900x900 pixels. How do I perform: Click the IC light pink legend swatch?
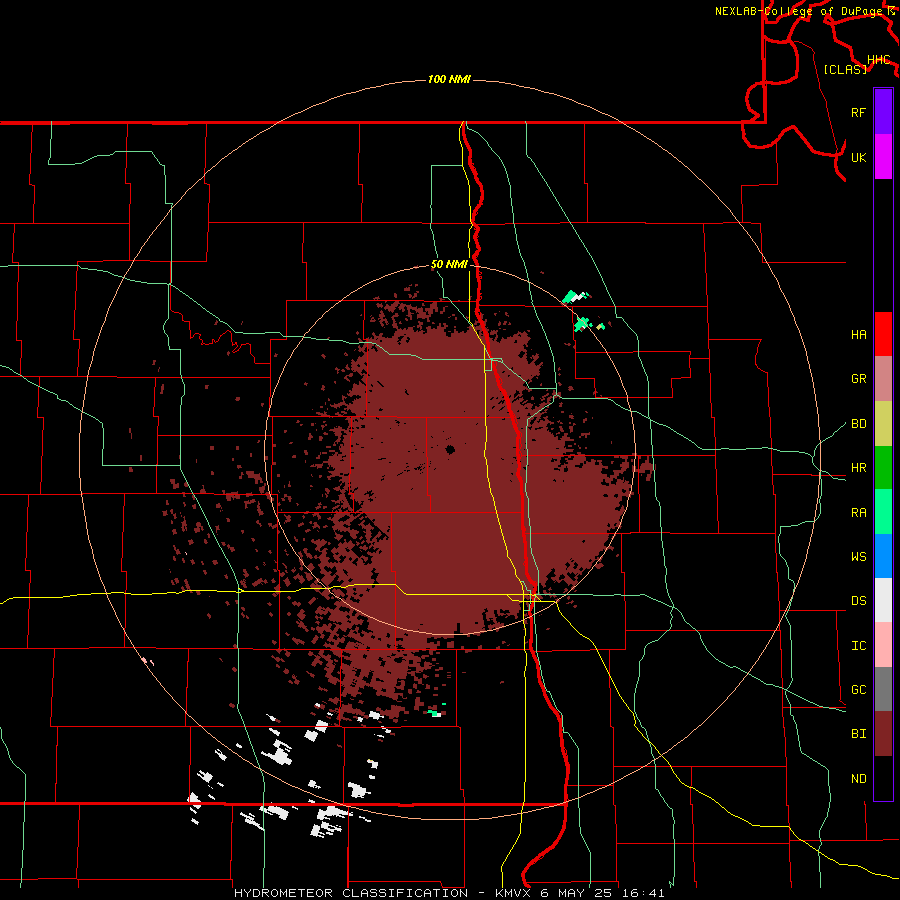pyautogui.click(x=883, y=645)
